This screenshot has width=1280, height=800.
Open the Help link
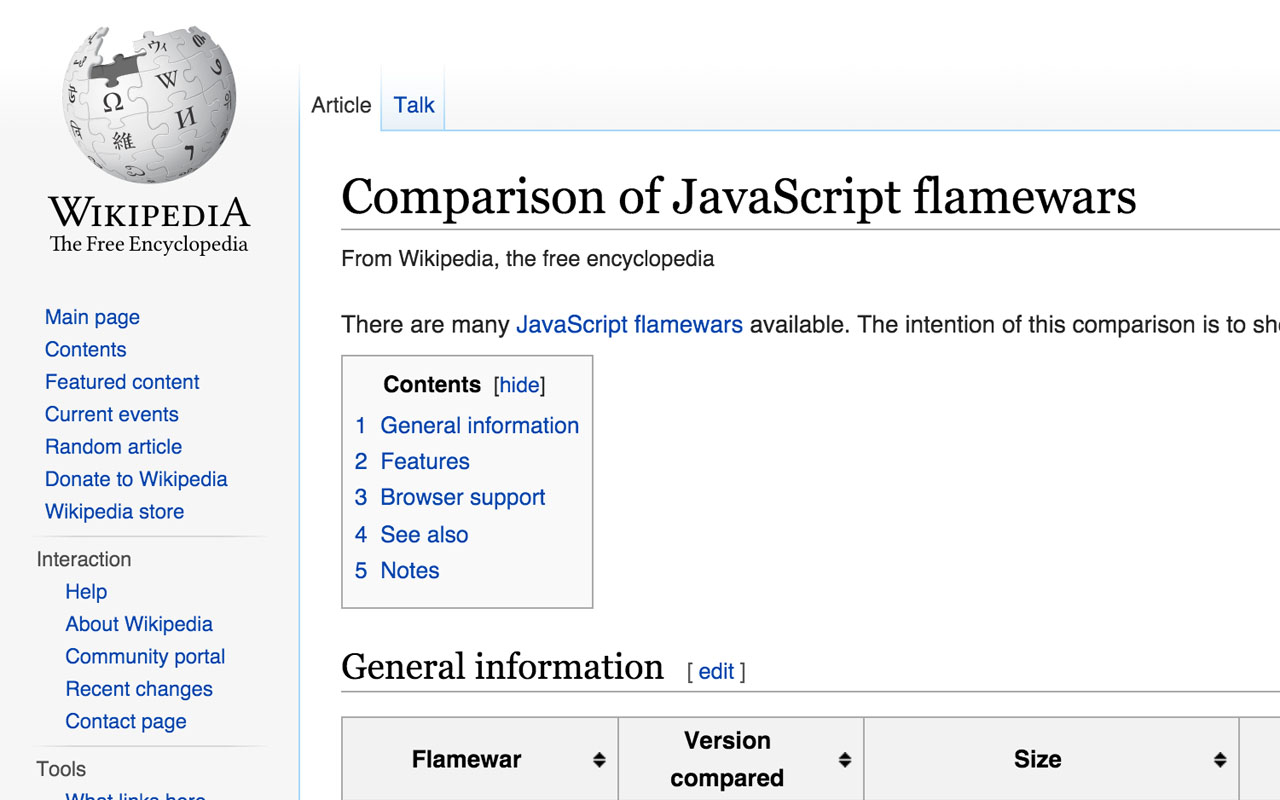[x=86, y=591]
